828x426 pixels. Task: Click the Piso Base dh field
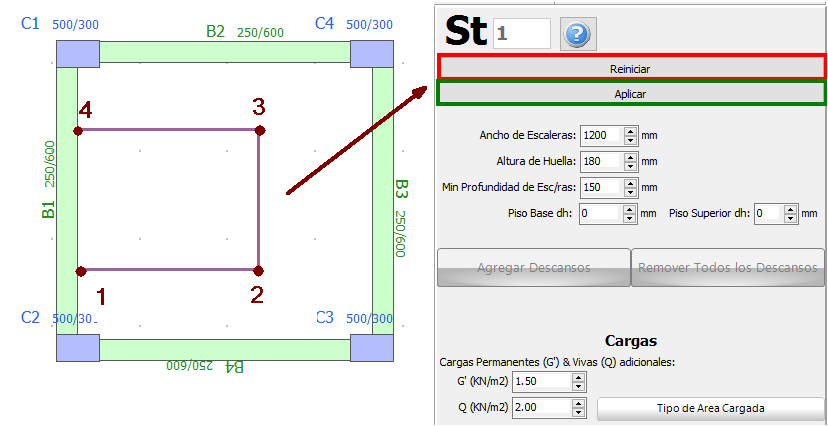(x=600, y=213)
